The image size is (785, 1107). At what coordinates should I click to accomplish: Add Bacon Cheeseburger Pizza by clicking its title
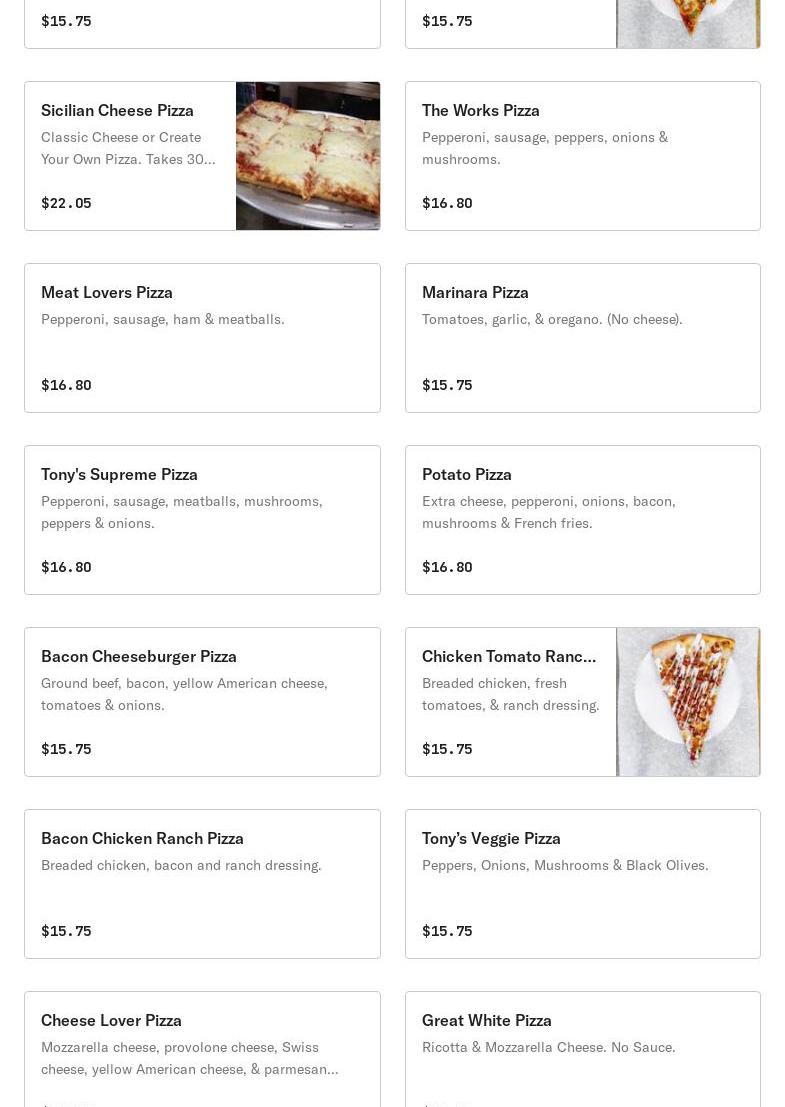[x=139, y=656]
